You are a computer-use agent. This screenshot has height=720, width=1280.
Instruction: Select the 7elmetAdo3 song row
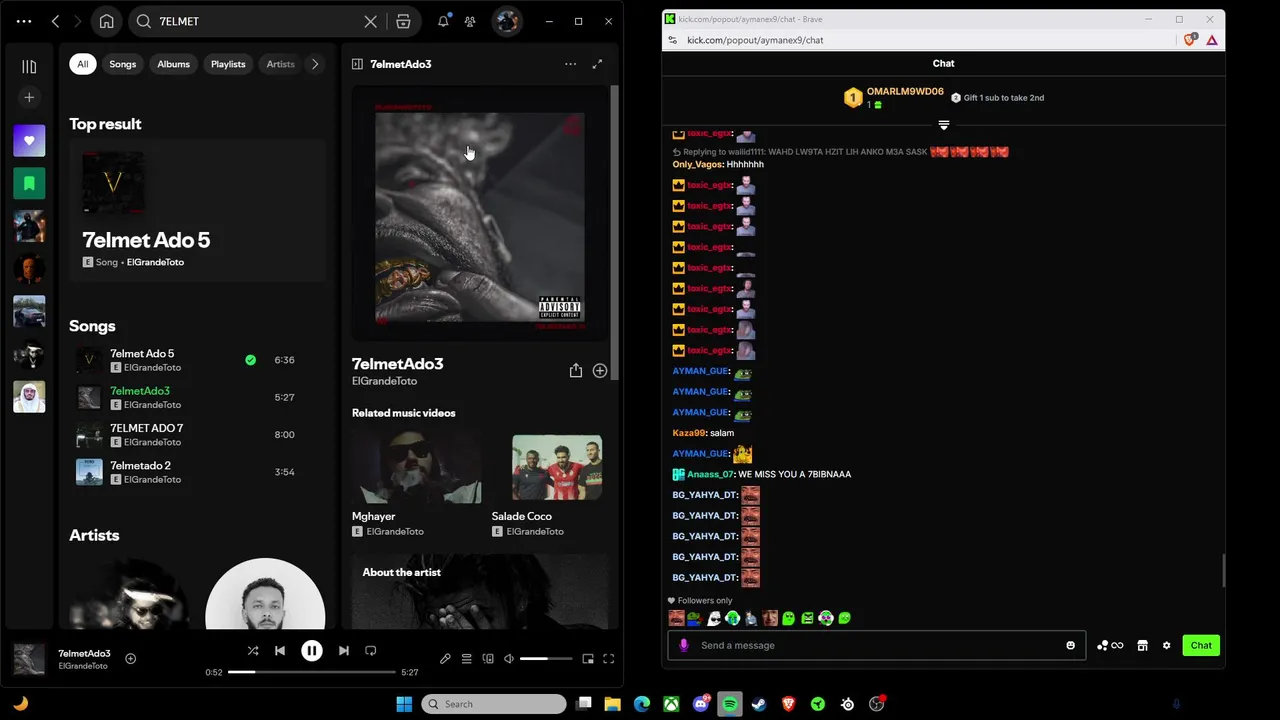(x=197, y=397)
